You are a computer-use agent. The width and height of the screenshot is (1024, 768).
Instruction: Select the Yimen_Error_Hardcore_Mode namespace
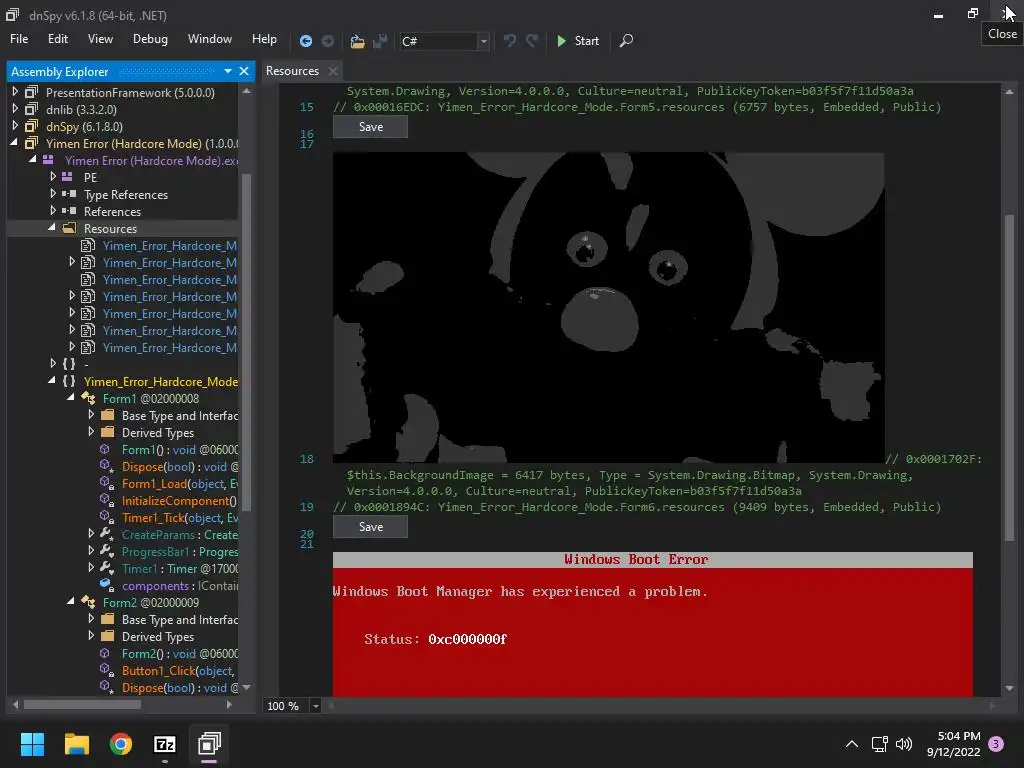coord(161,382)
